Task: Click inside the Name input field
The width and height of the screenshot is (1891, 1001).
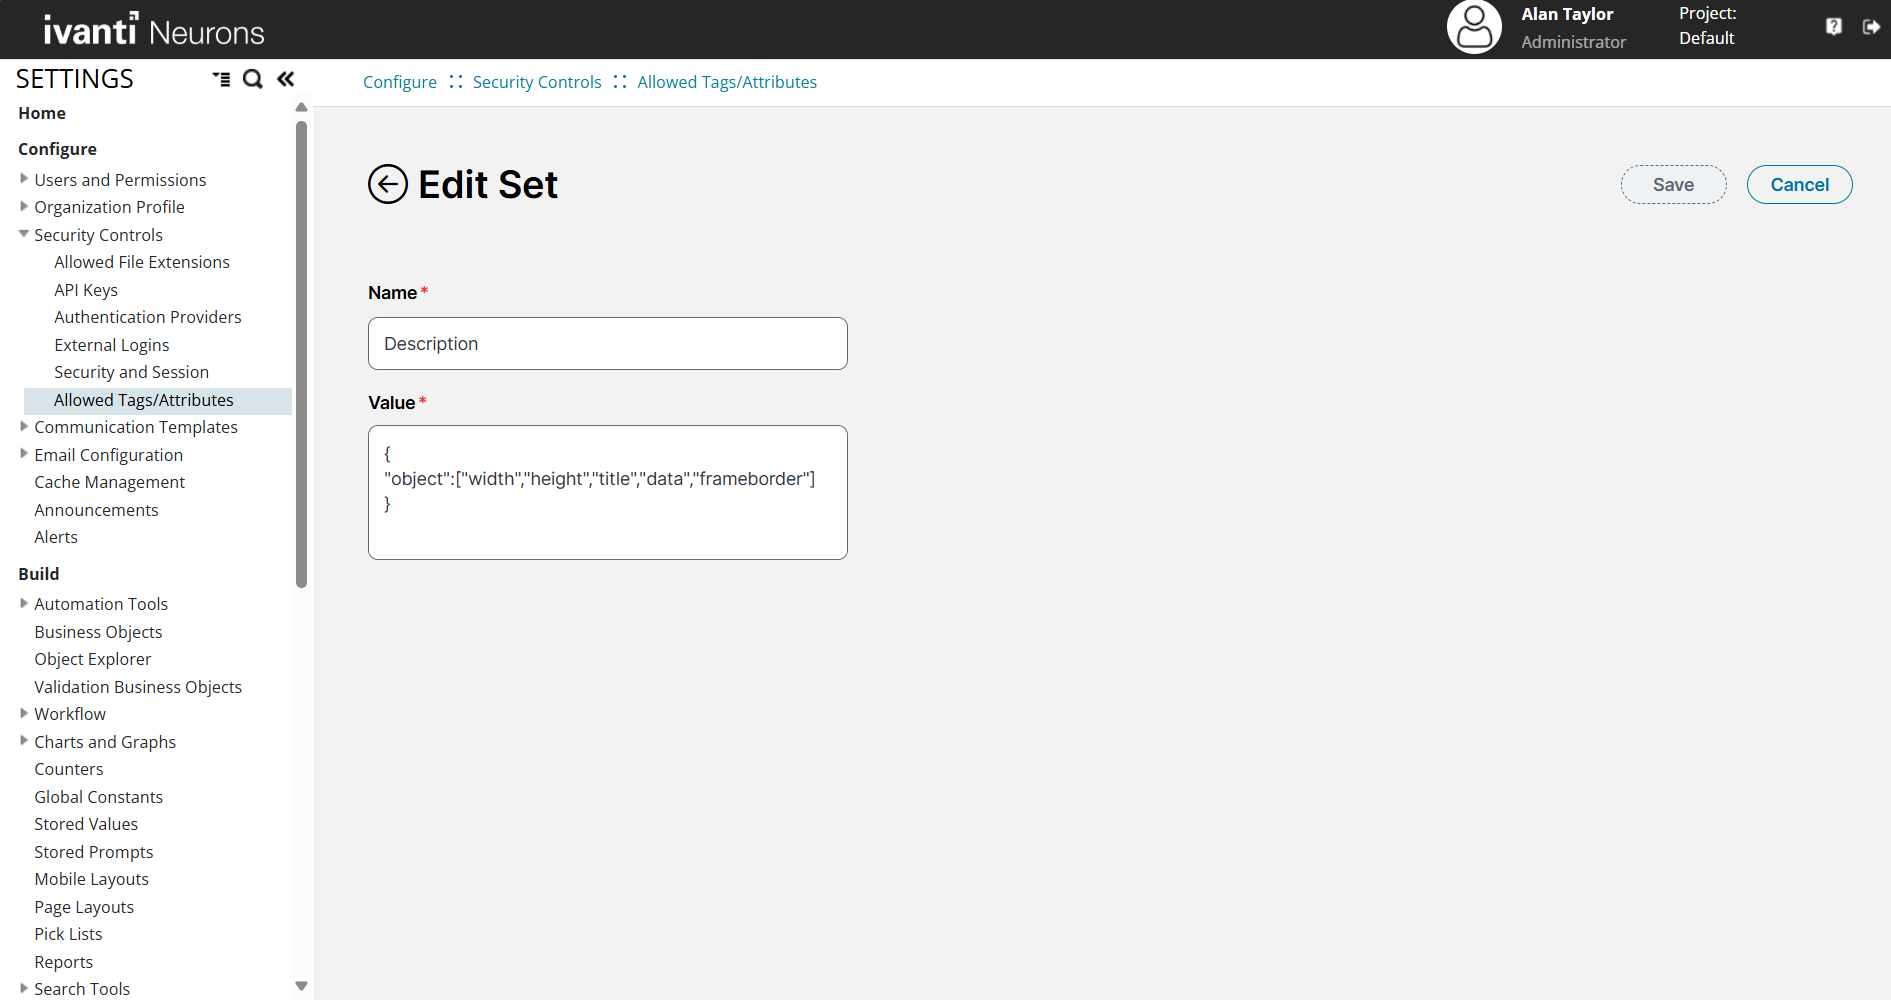Action: (607, 344)
